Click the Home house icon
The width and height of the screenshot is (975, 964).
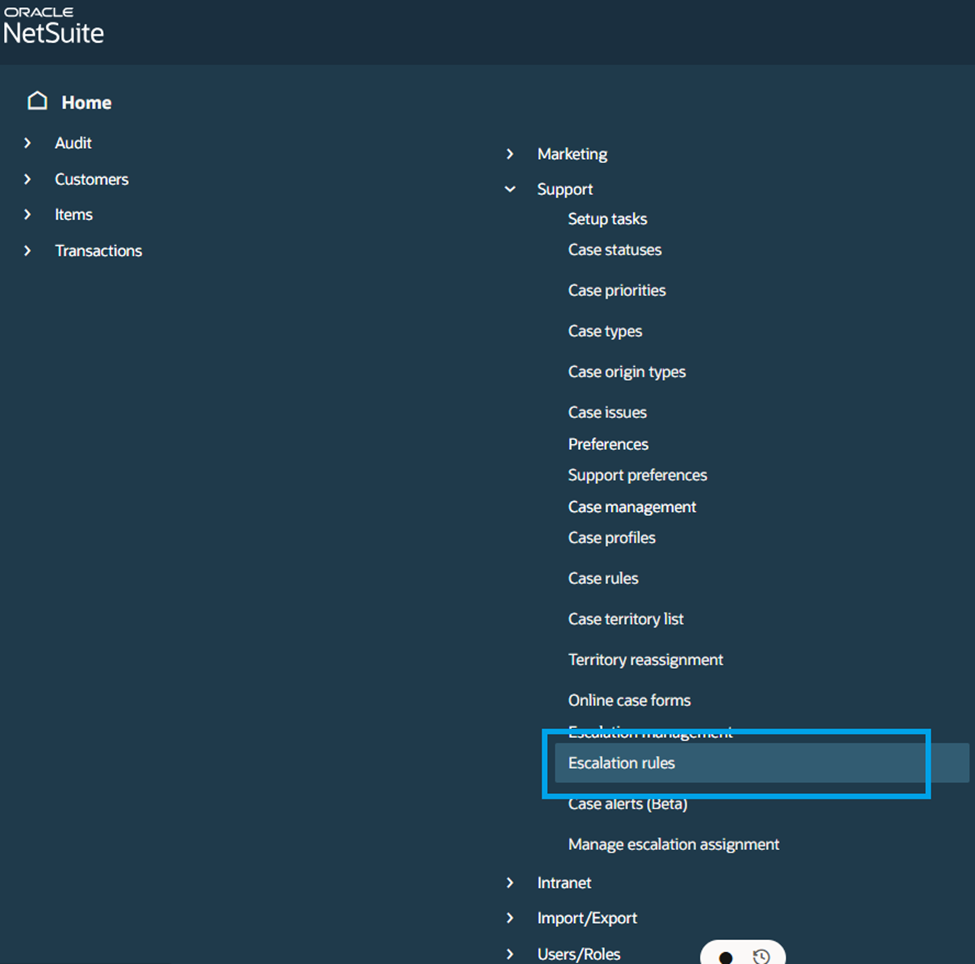(37, 101)
